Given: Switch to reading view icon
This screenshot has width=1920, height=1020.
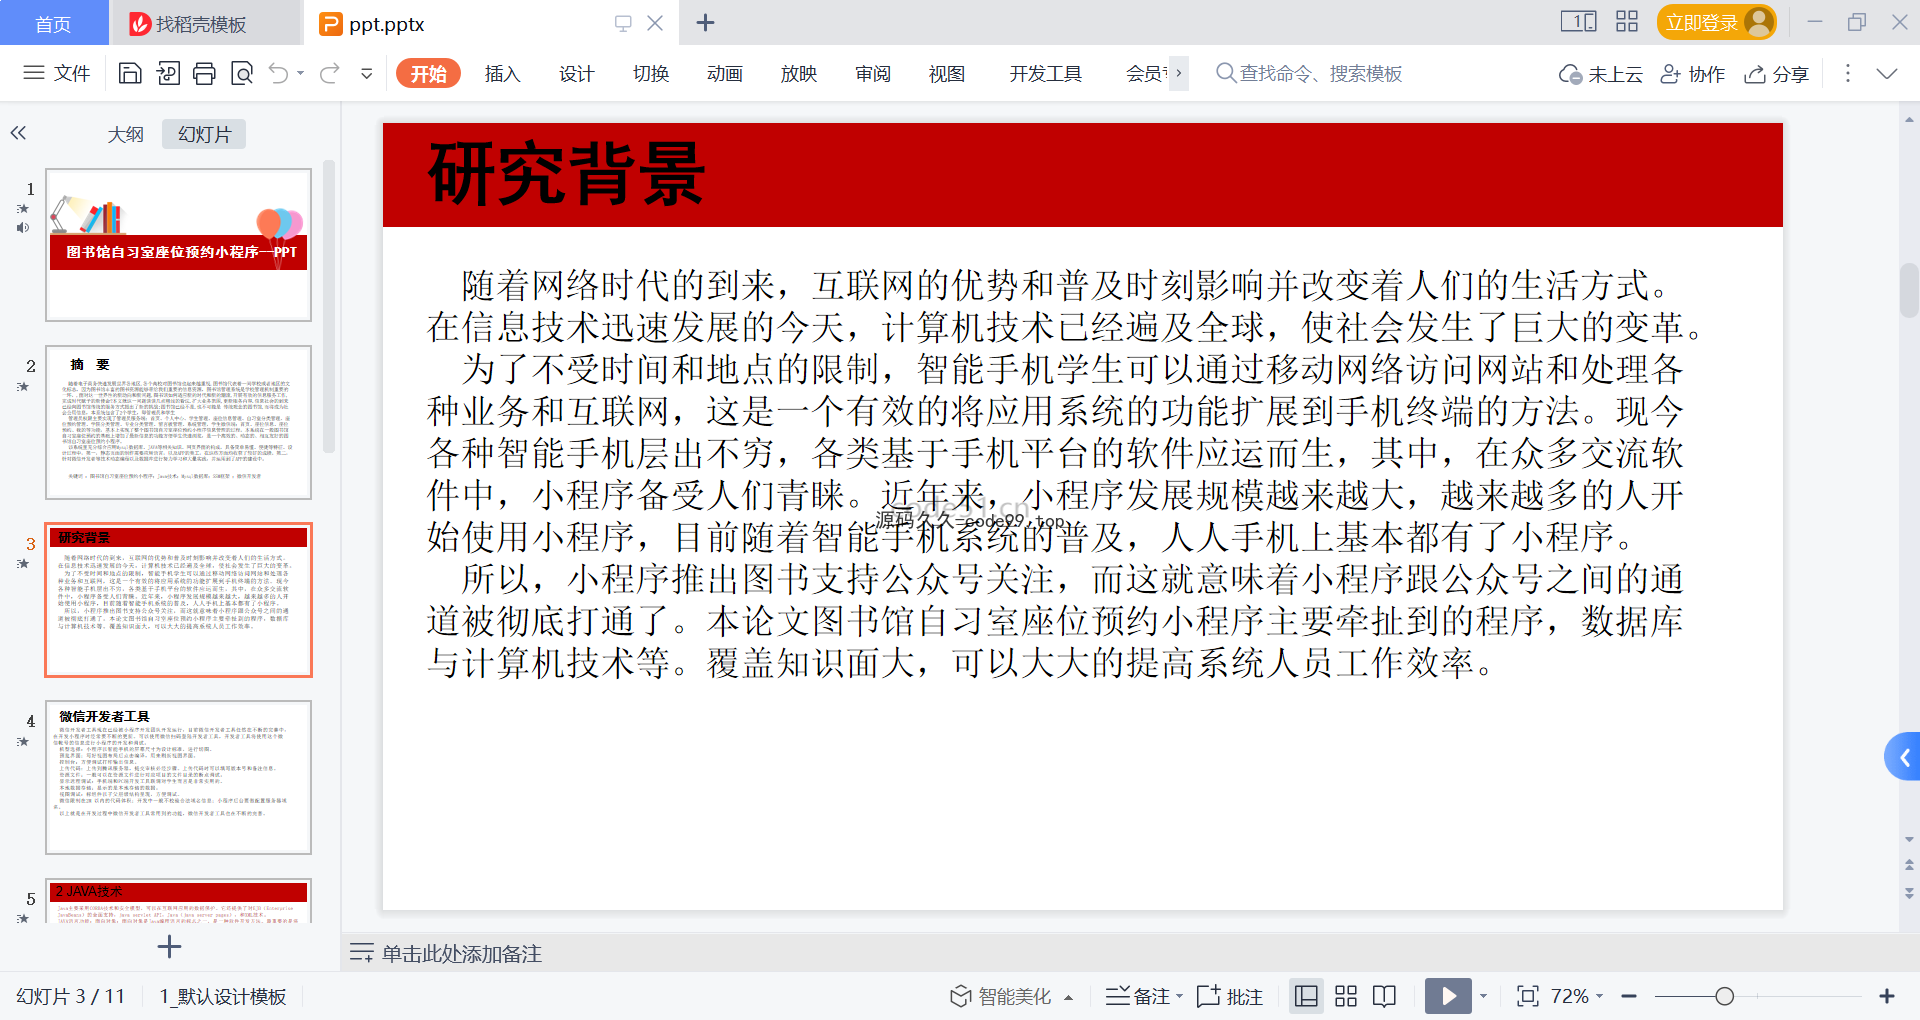Looking at the screenshot, I should 1385,996.
